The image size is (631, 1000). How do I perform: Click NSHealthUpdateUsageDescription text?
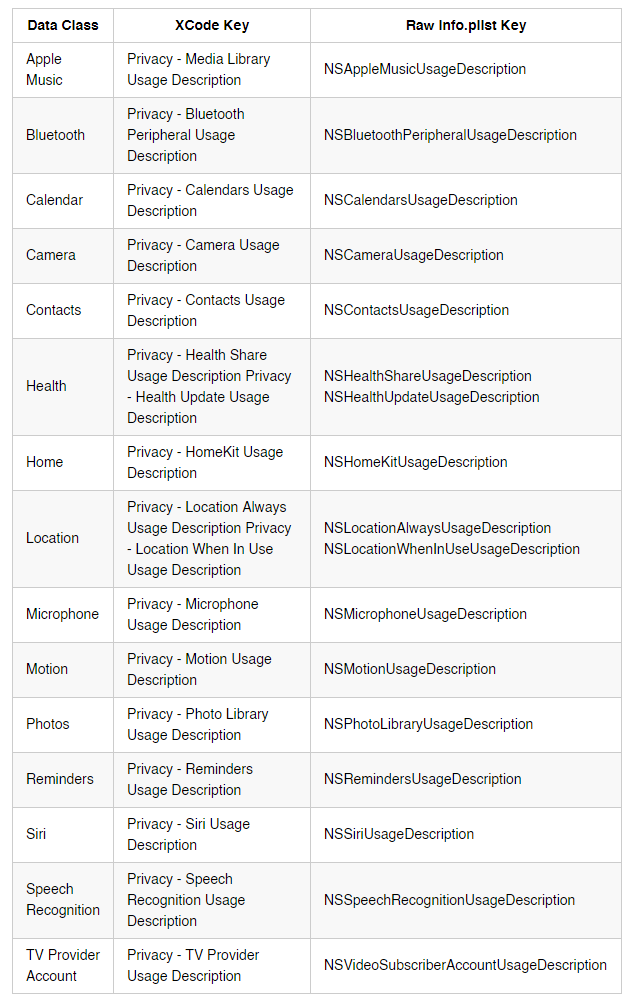coord(431,397)
